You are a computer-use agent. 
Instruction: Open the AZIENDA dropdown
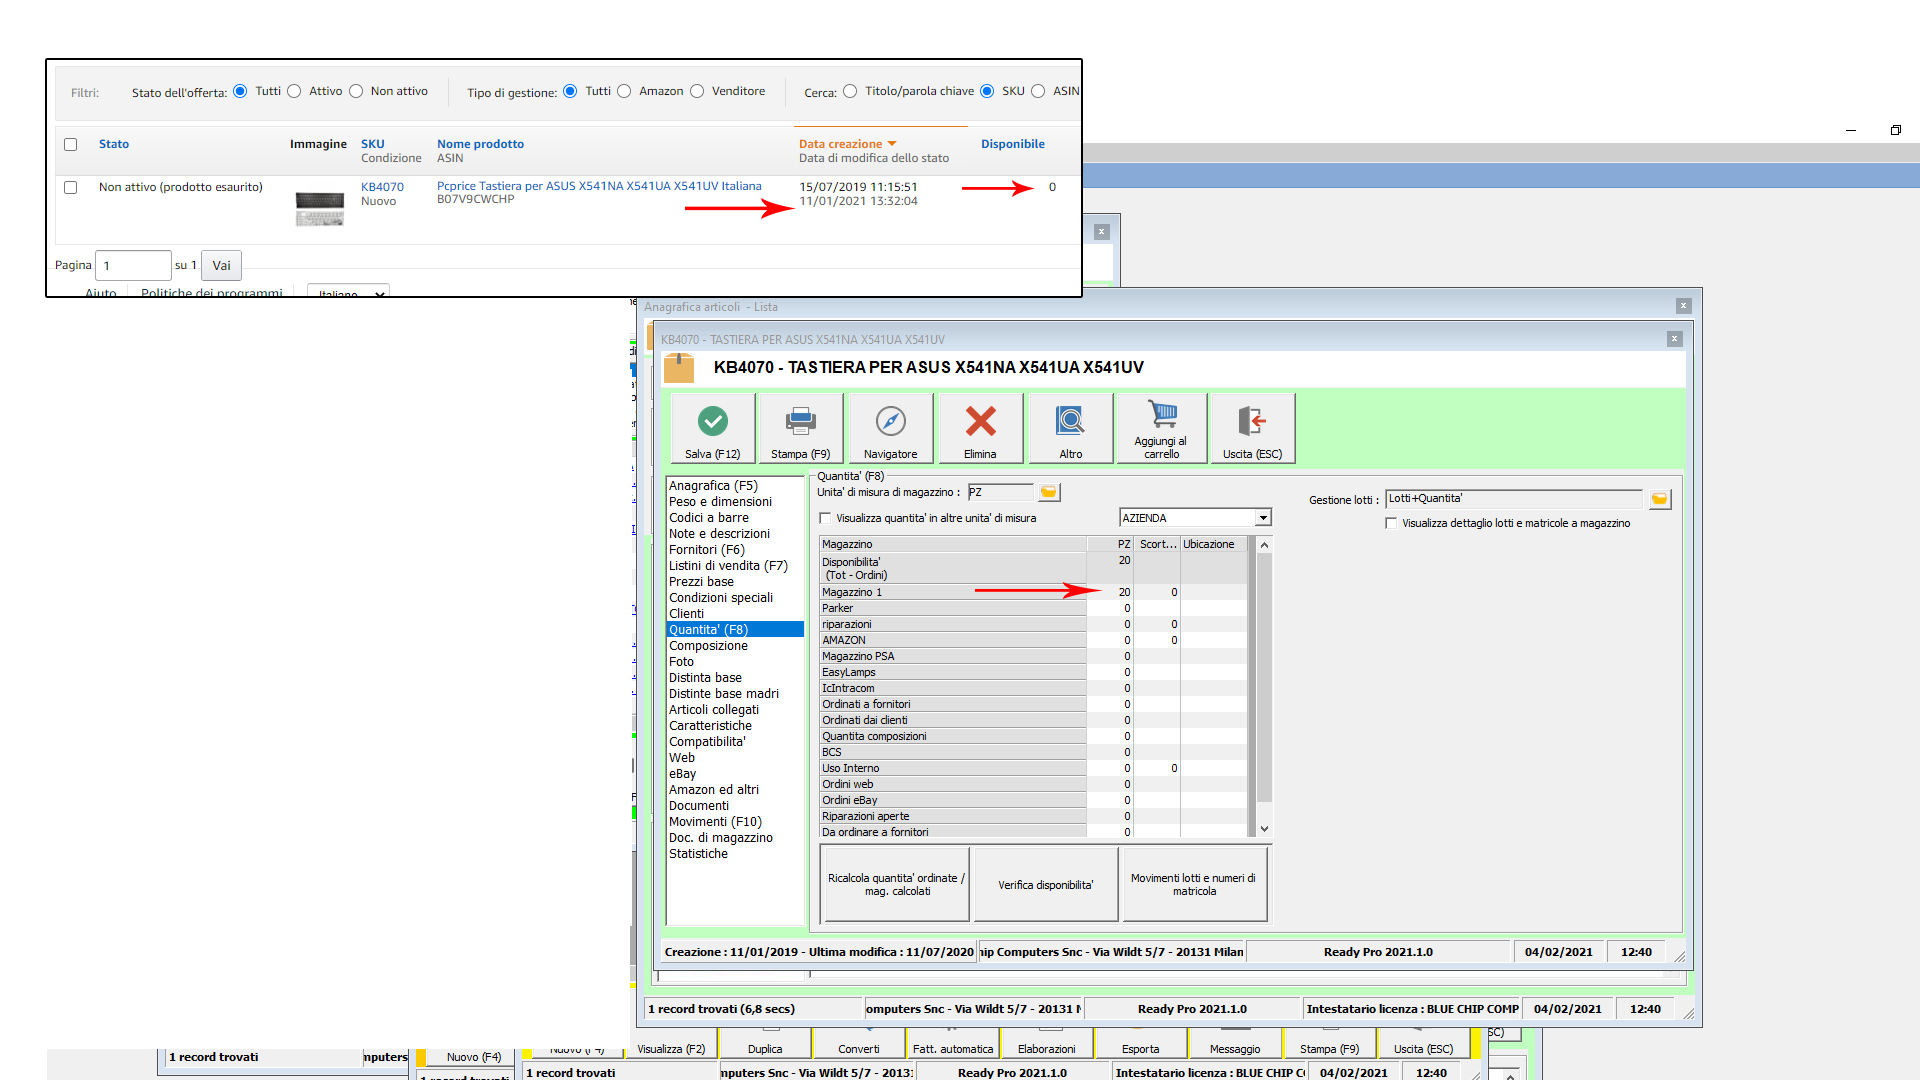coord(1263,518)
